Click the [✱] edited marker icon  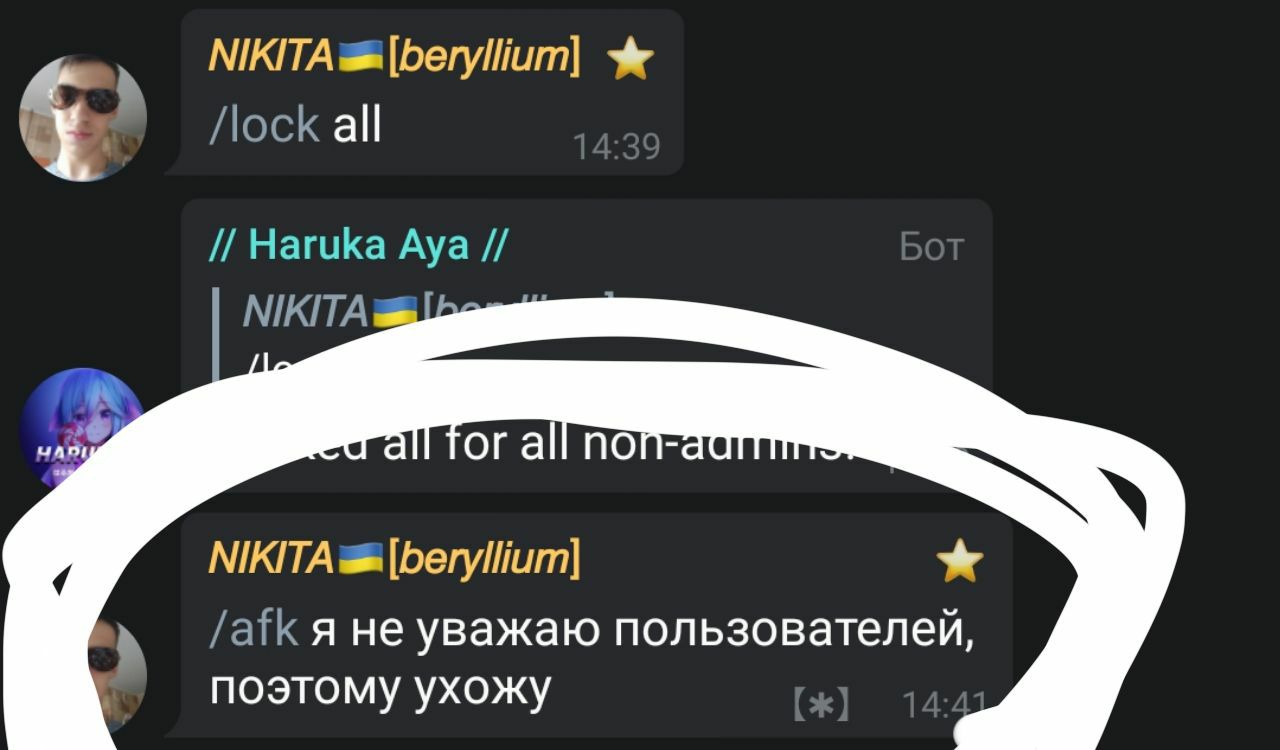point(821,705)
